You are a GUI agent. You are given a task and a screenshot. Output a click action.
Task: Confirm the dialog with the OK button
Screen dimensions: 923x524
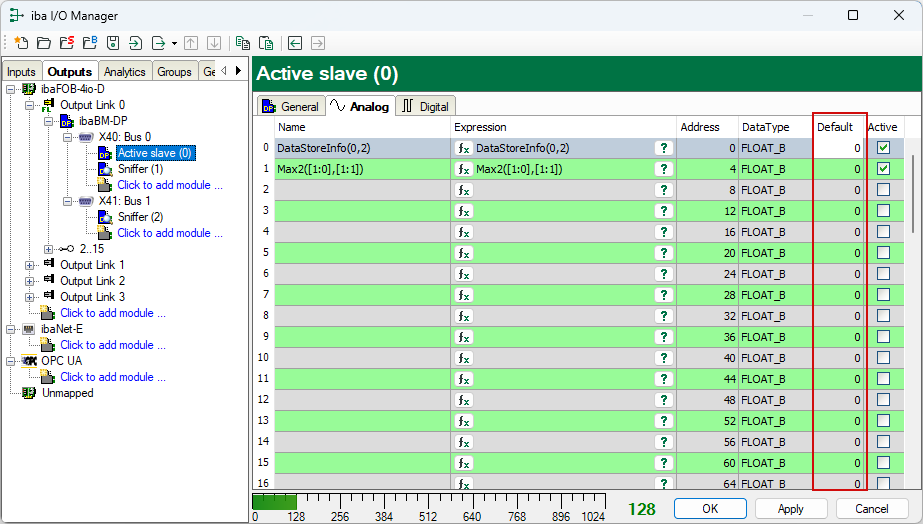[x=710, y=509]
